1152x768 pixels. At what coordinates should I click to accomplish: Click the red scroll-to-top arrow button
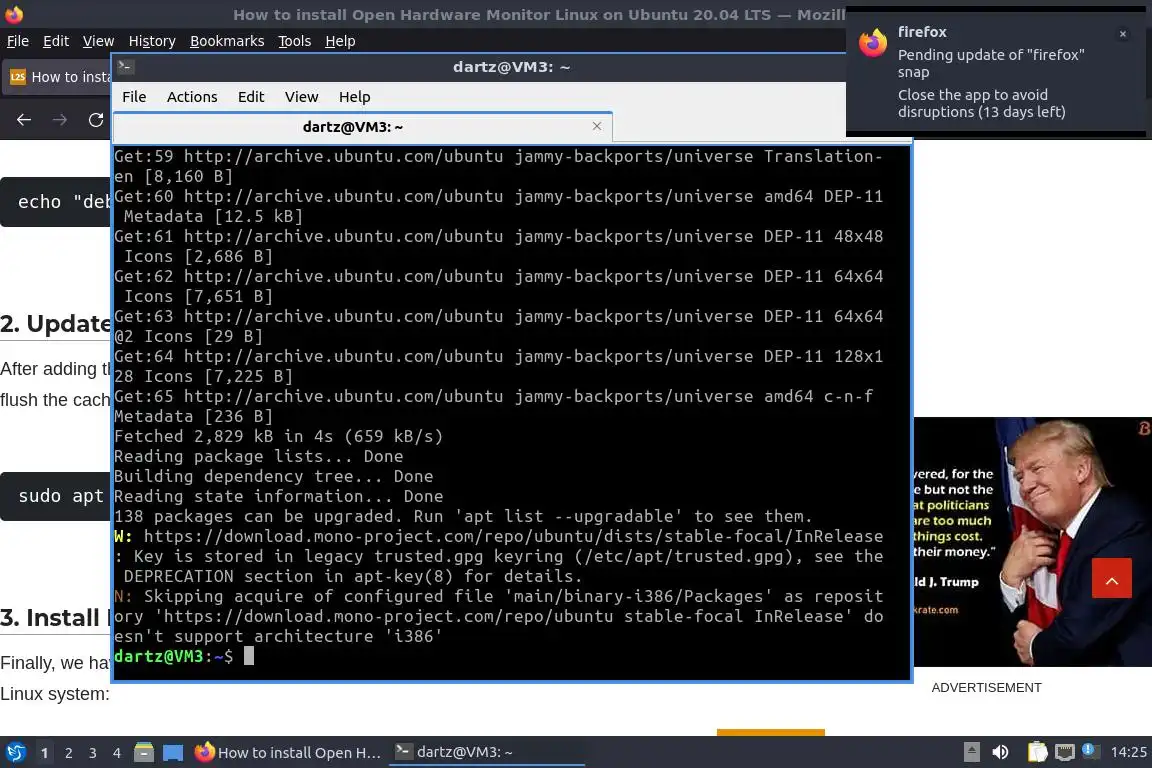[1112, 578]
